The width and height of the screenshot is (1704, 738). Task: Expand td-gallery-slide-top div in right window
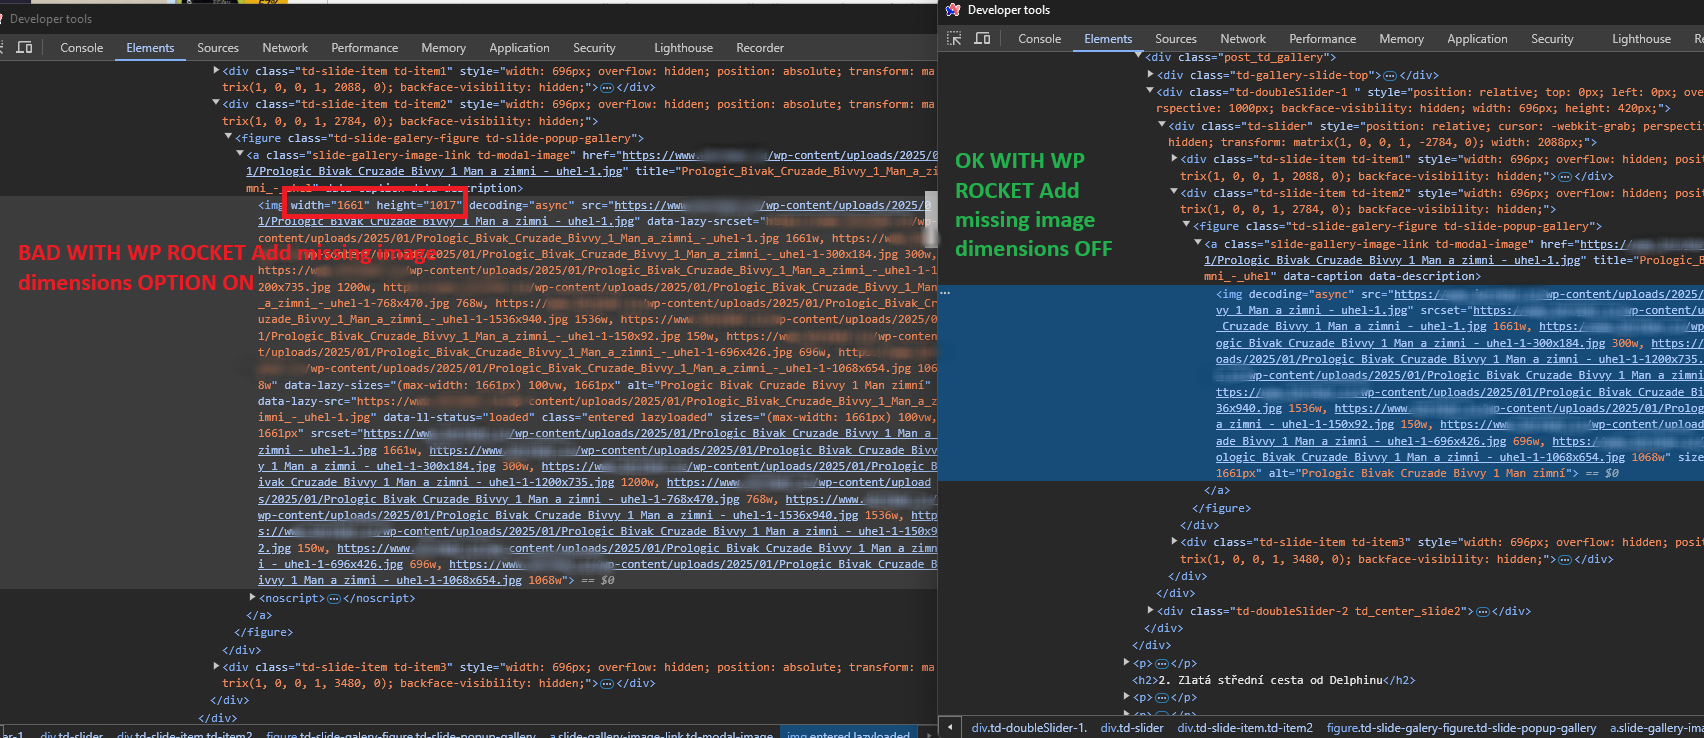pos(1150,75)
